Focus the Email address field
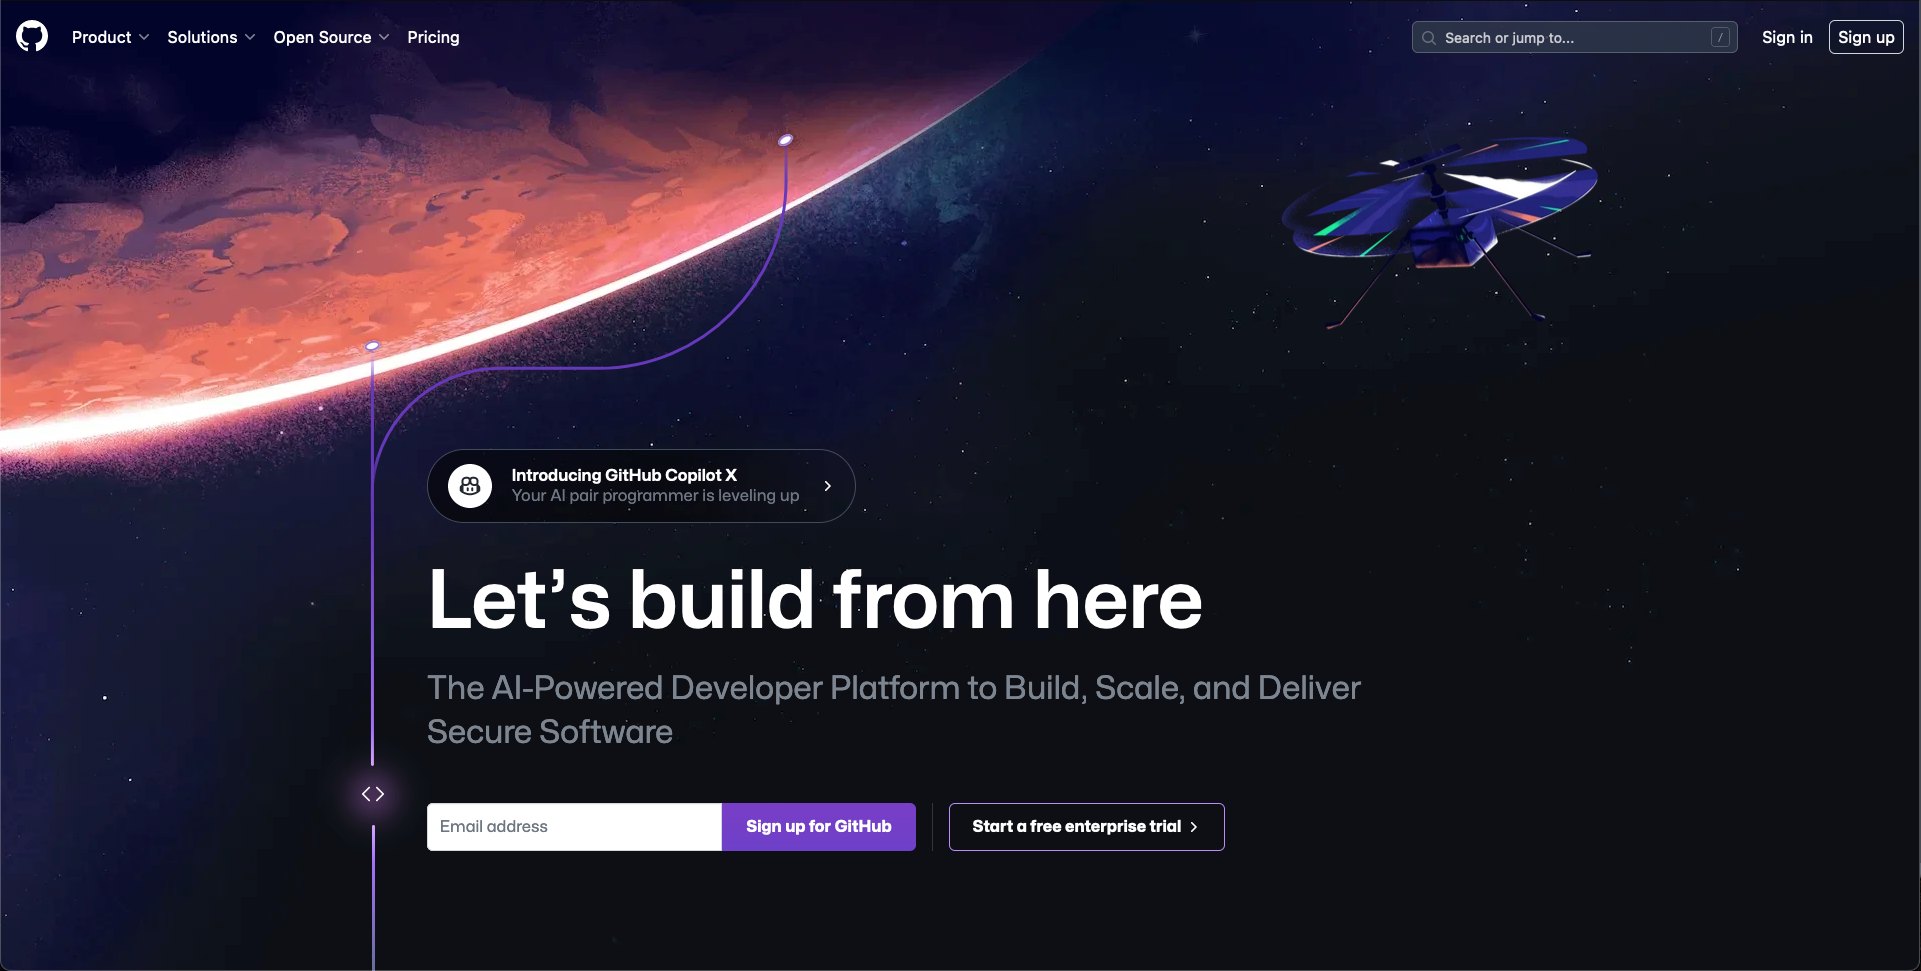The width and height of the screenshot is (1921, 971). (574, 827)
